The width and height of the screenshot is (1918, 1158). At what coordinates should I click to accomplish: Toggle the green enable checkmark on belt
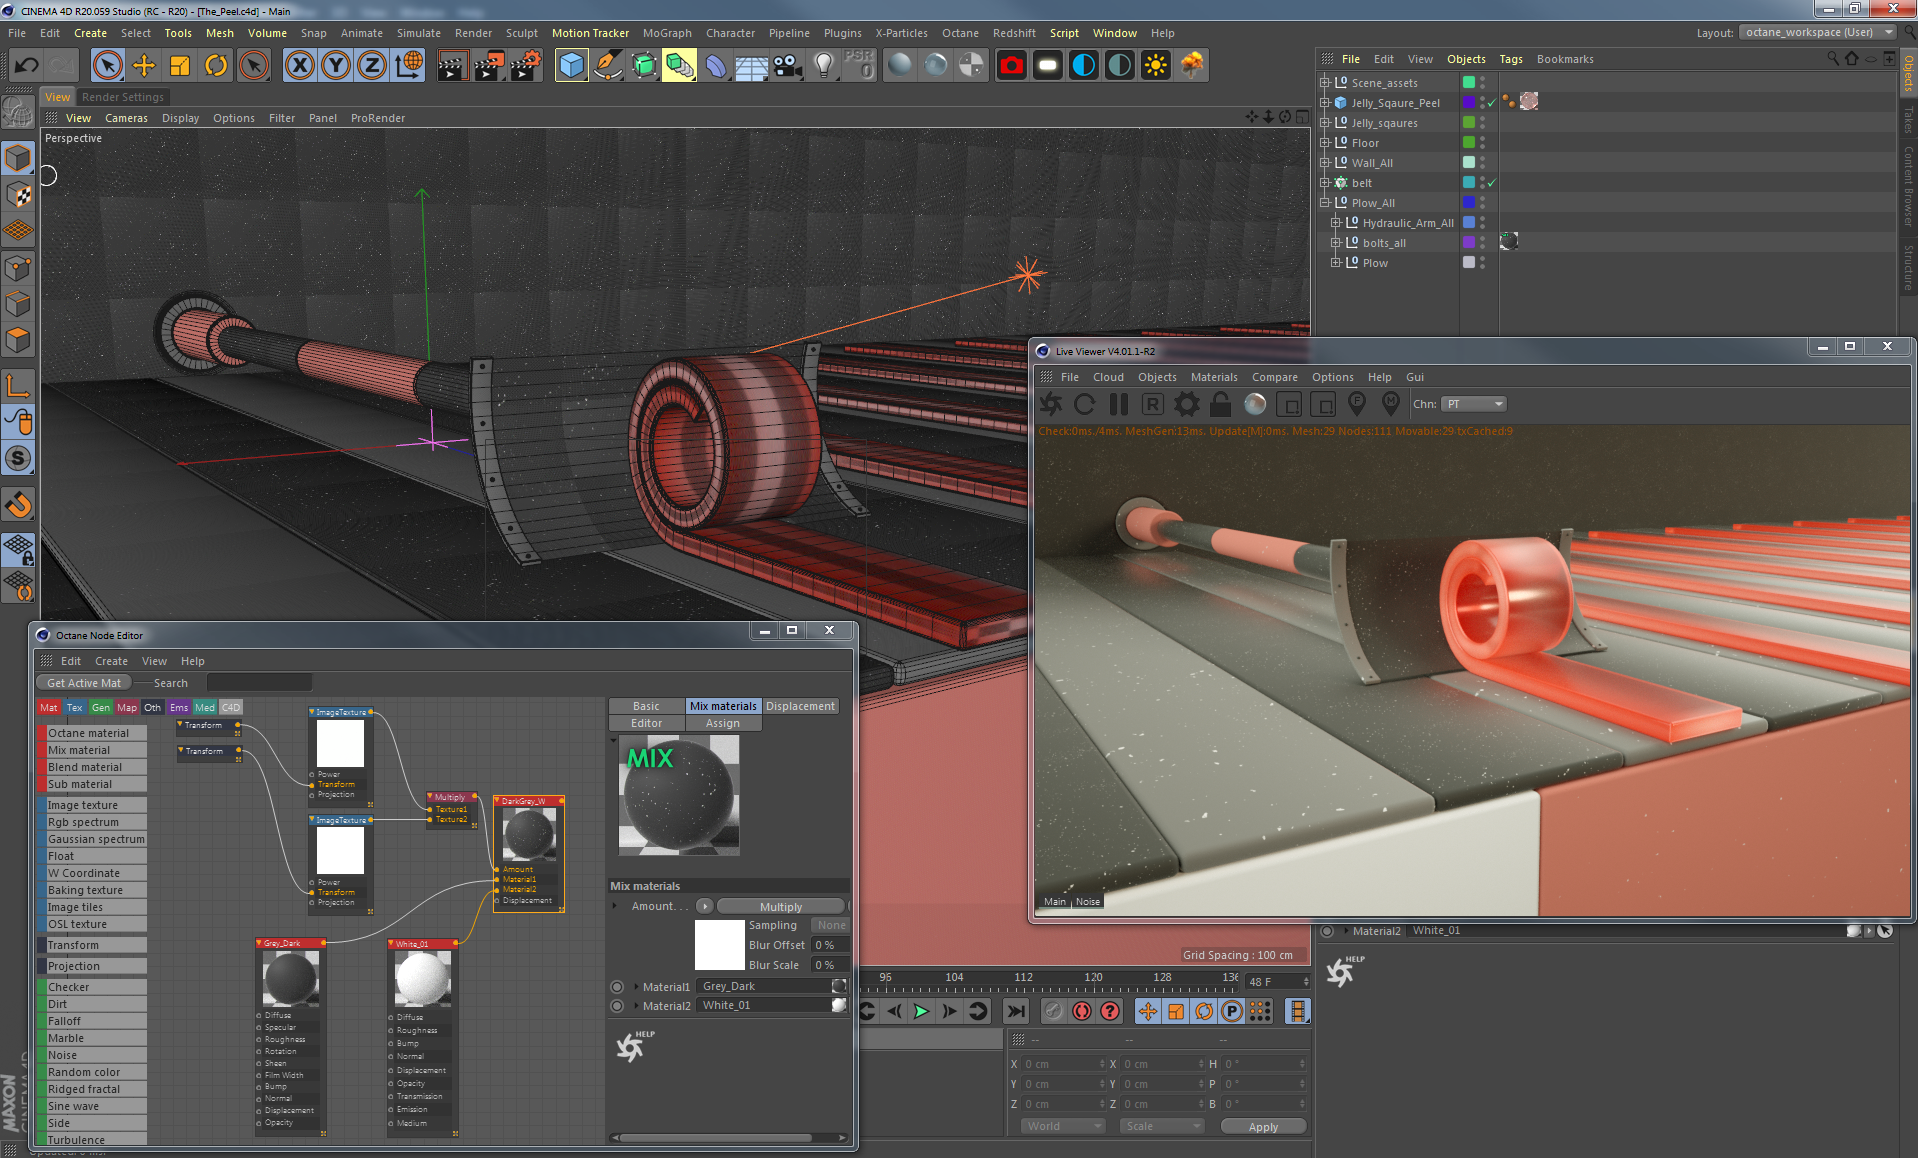pyautogui.click(x=1490, y=183)
